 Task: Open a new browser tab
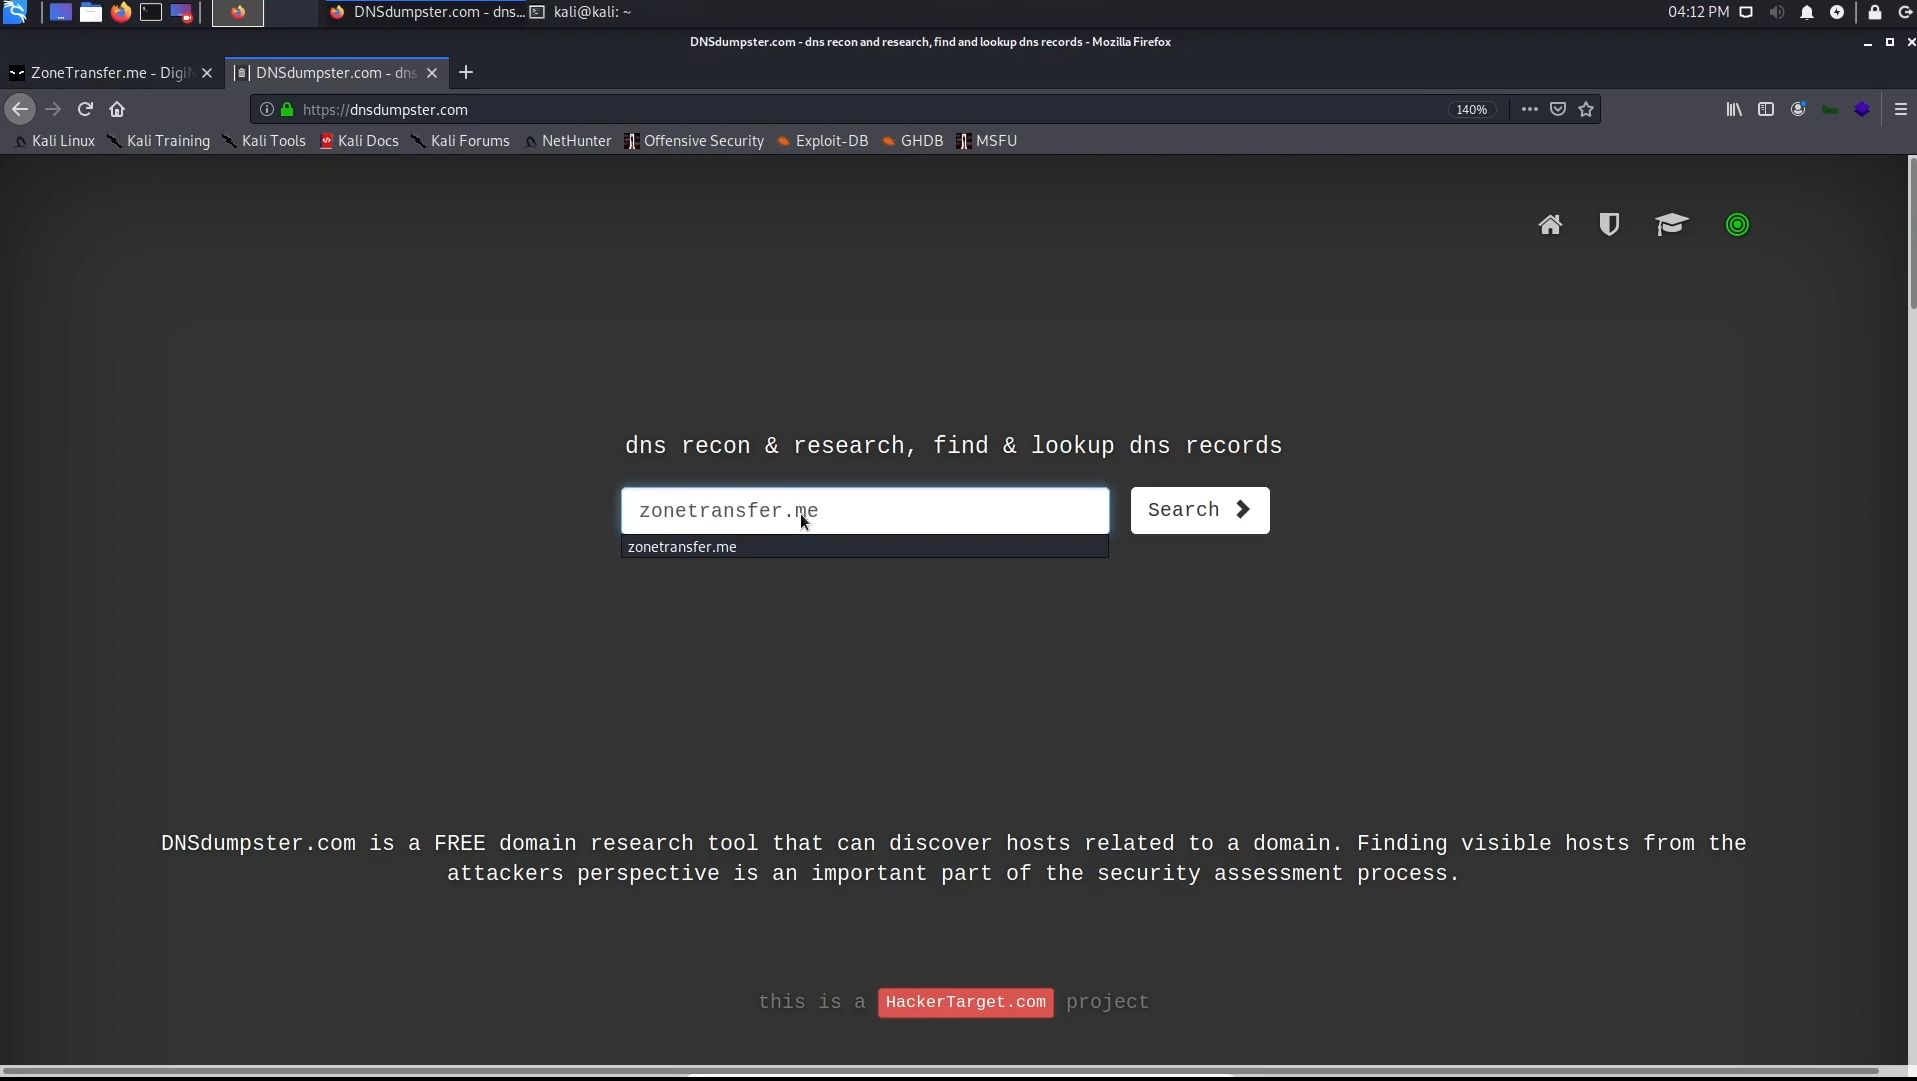coord(466,73)
